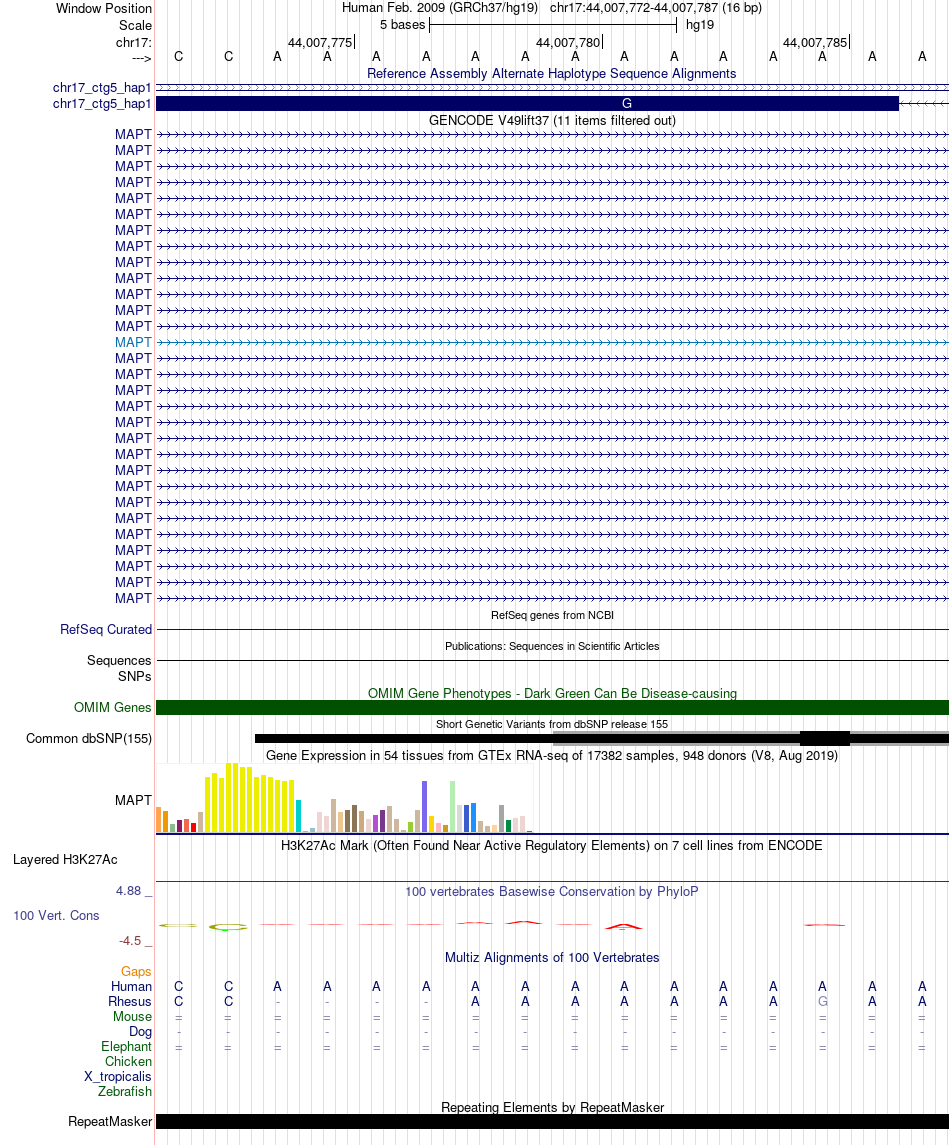Click the RepeatMasker track label
The image size is (950, 1145).
click(110, 1122)
